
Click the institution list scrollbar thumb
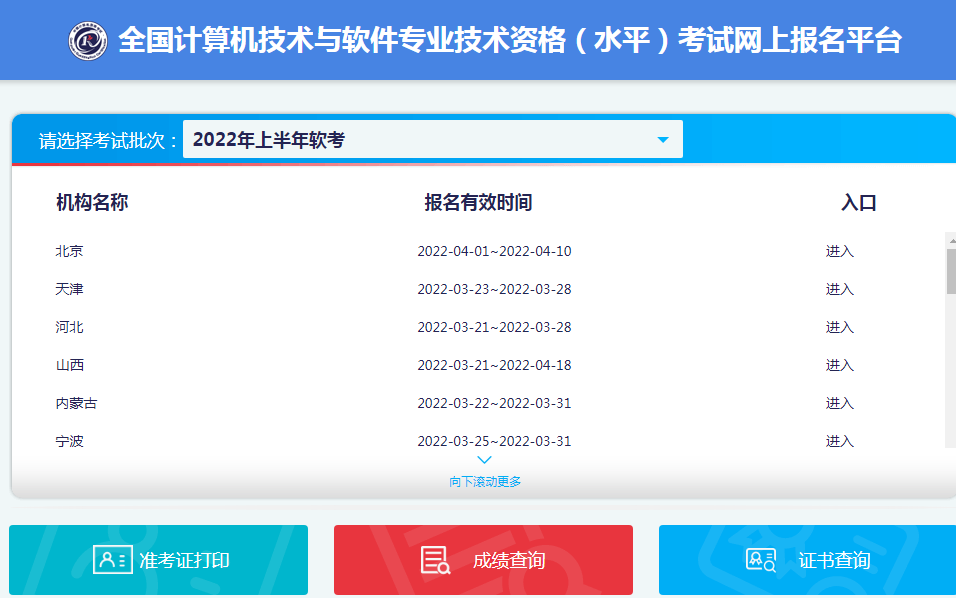tap(950, 270)
